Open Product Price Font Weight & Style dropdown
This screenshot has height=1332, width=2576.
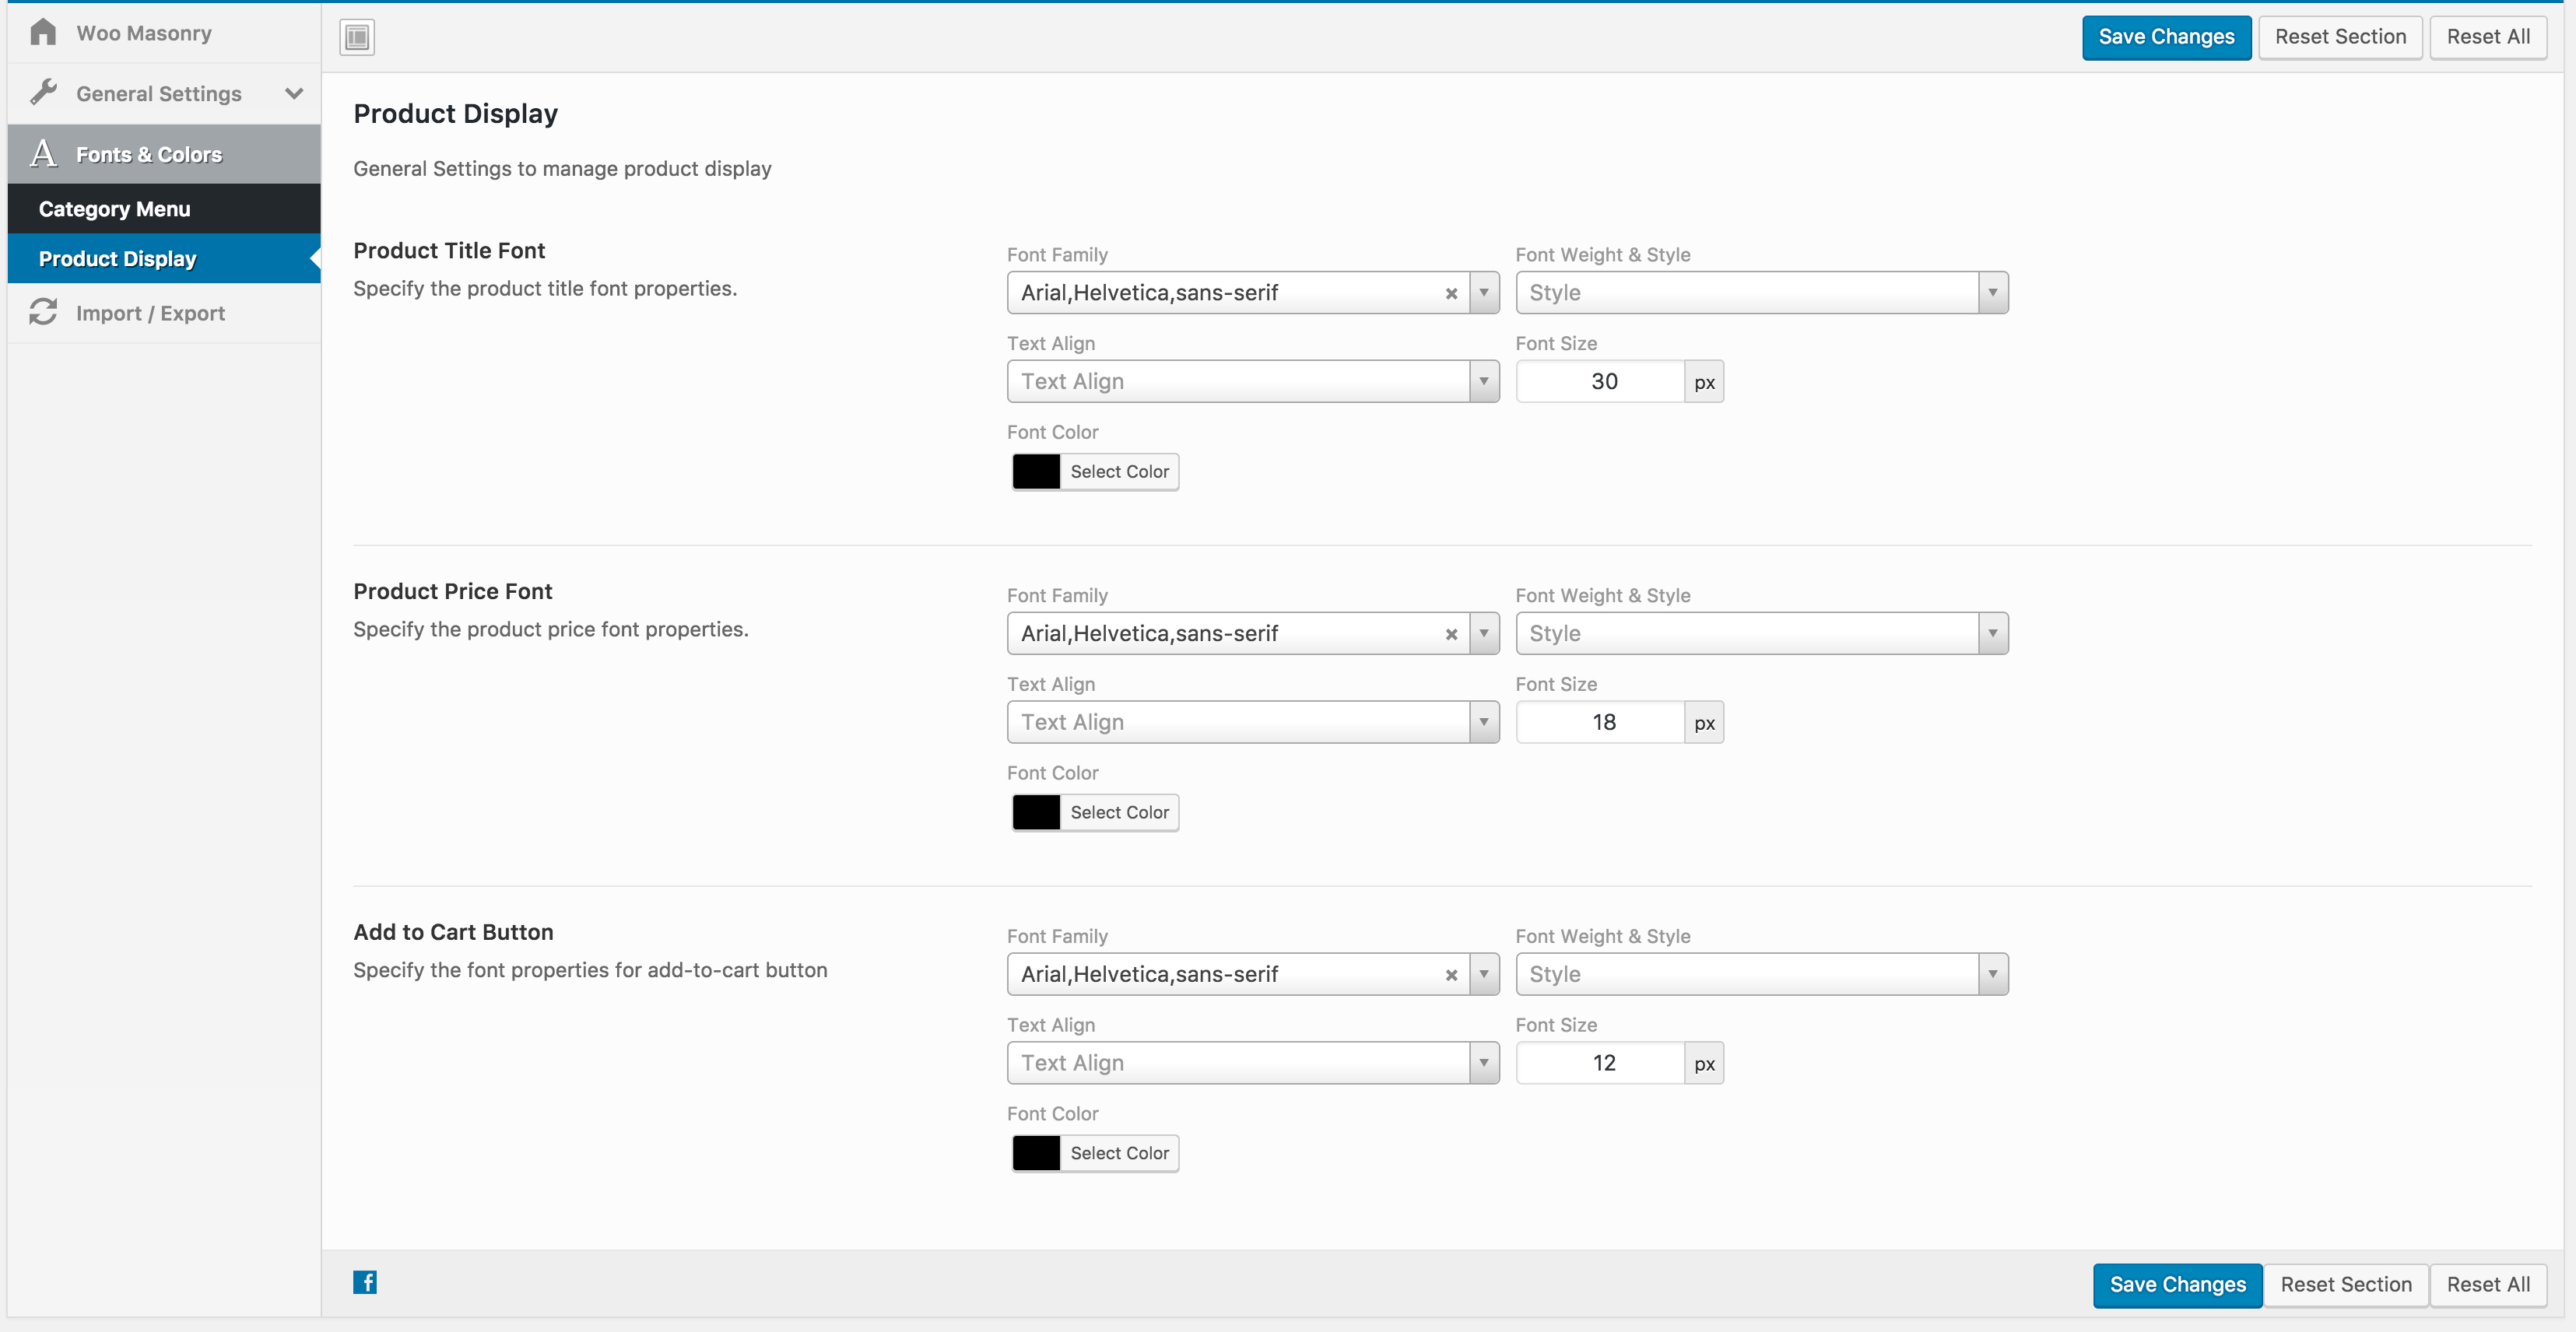pos(1762,634)
